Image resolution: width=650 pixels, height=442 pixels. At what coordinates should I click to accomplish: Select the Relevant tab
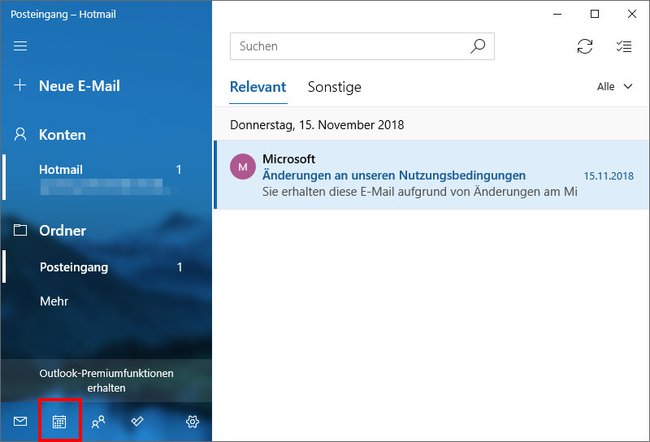pos(258,87)
